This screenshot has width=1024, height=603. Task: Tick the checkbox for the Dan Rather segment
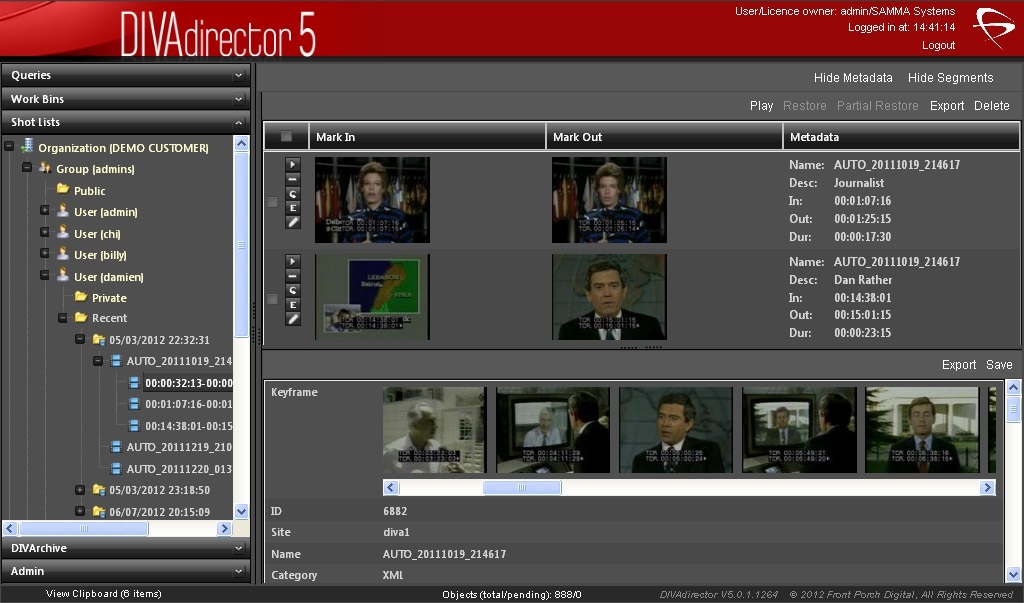[273, 299]
